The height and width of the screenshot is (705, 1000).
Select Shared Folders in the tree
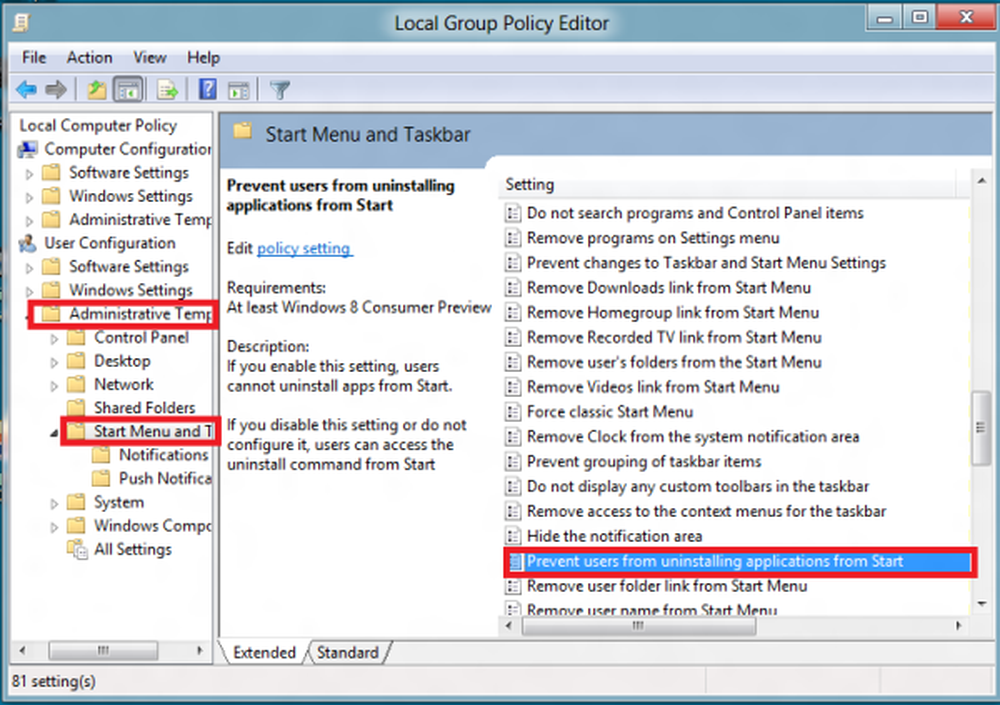[x=144, y=408]
